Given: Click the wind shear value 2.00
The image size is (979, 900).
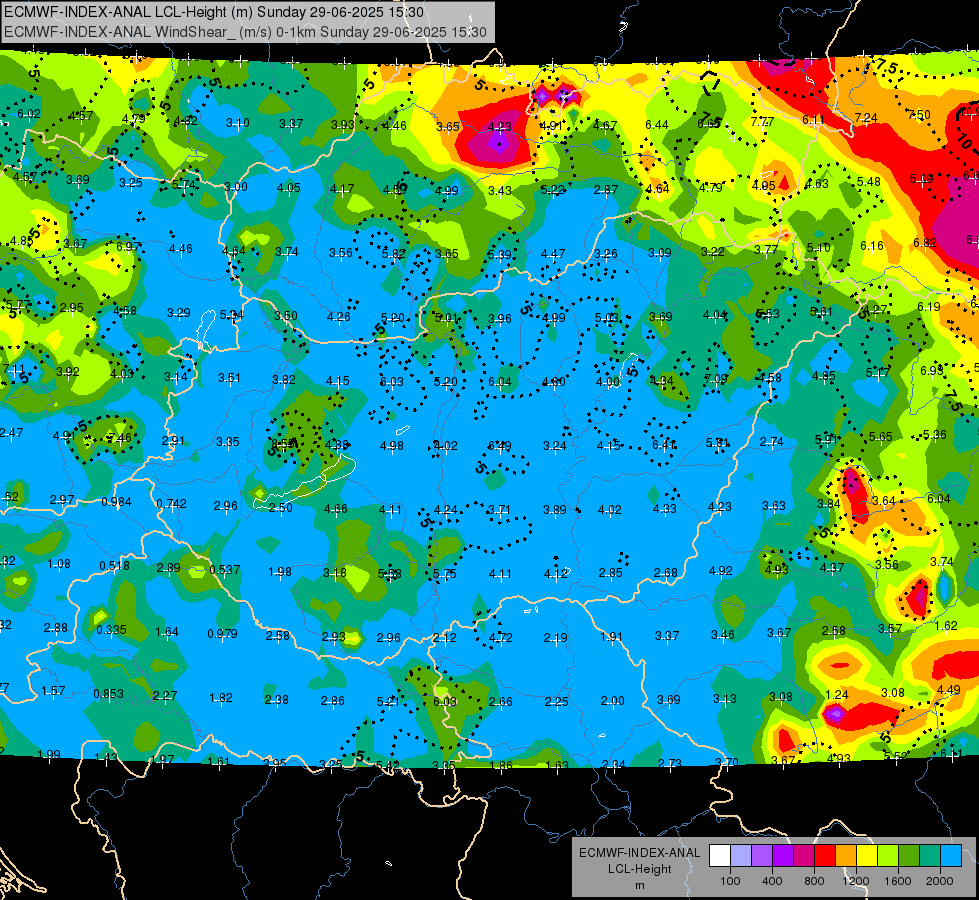Looking at the screenshot, I should [612, 701].
